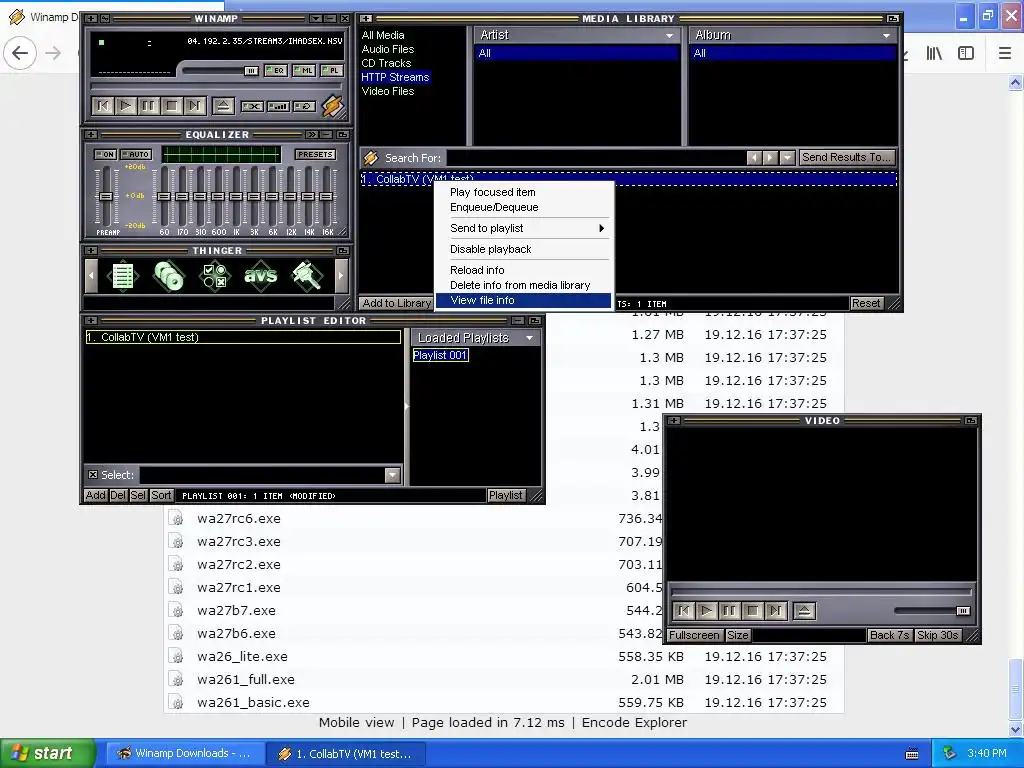Click playlist Add button
Screen dimensions: 1024x768
pyautogui.click(x=95, y=495)
